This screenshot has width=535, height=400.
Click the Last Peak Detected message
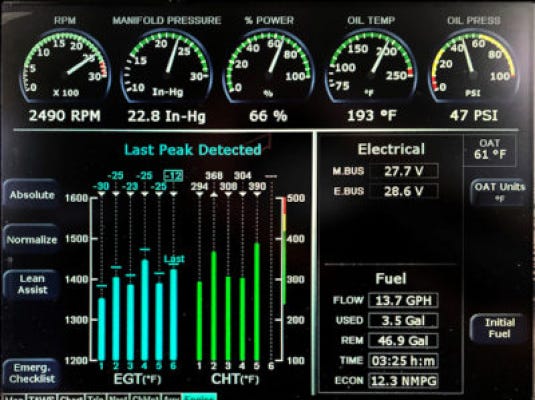pos(193,150)
